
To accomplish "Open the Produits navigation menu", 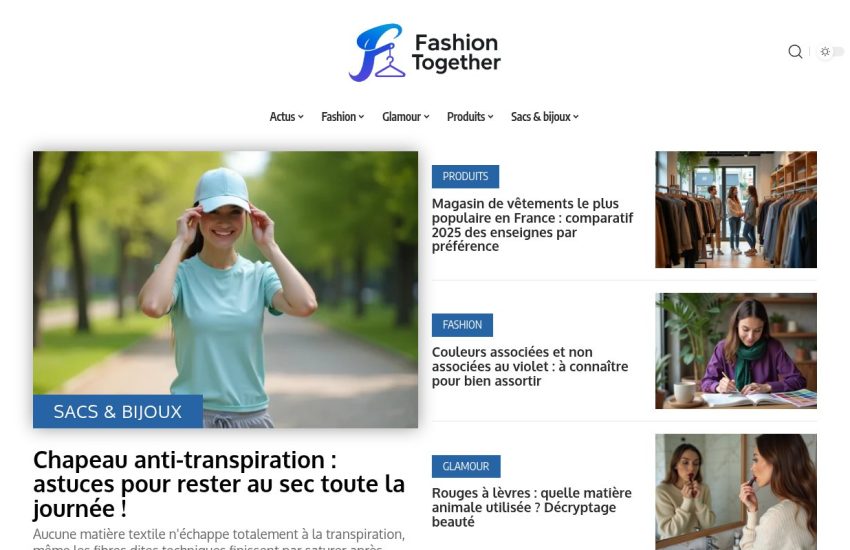I will tap(470, 117).
